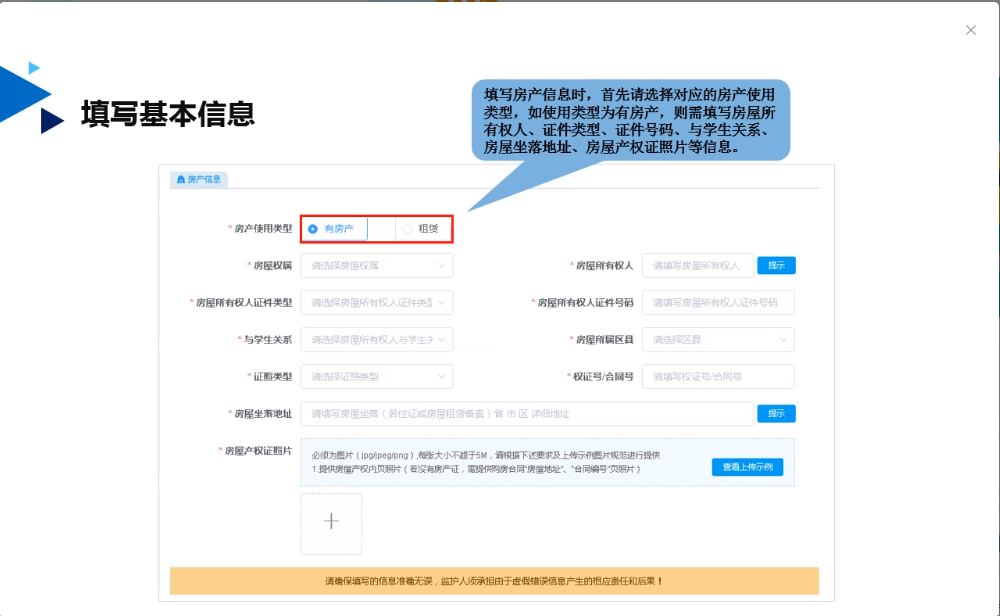Click 提示 button beside 房屋坐落地址
Image resolution: width=1000 pixels, height=616 pixels.
pyautogui.click(x=776, y=414)
